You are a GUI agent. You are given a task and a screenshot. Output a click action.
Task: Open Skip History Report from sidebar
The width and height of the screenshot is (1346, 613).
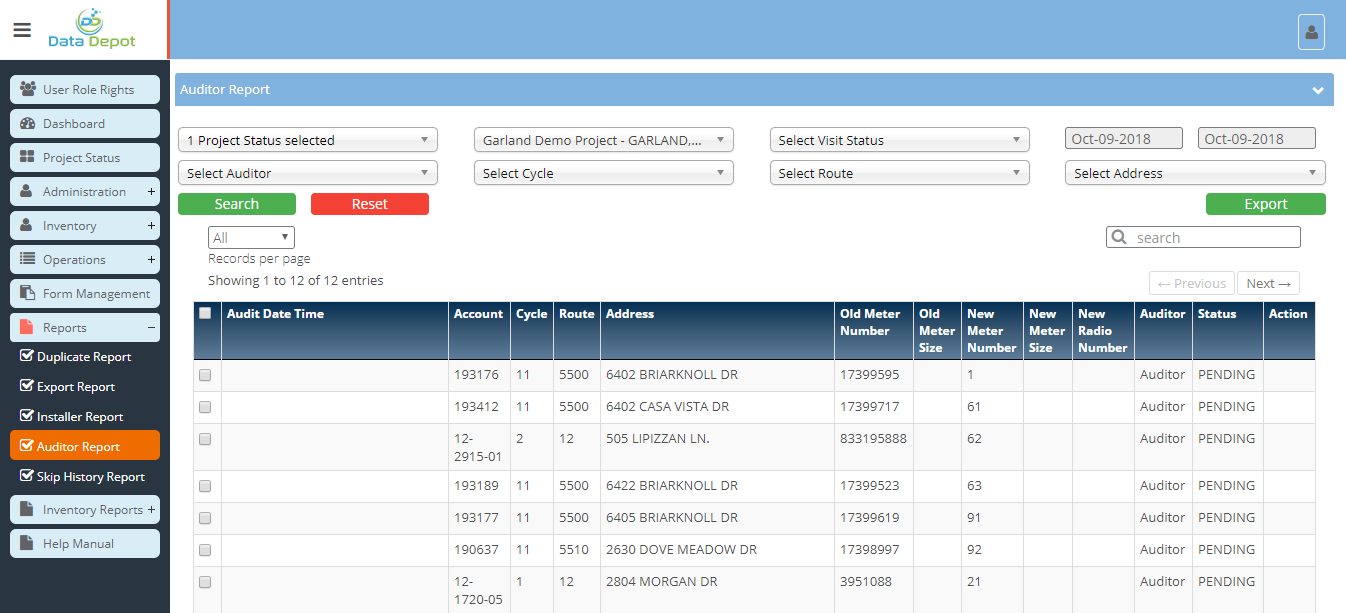coord(90,477)
